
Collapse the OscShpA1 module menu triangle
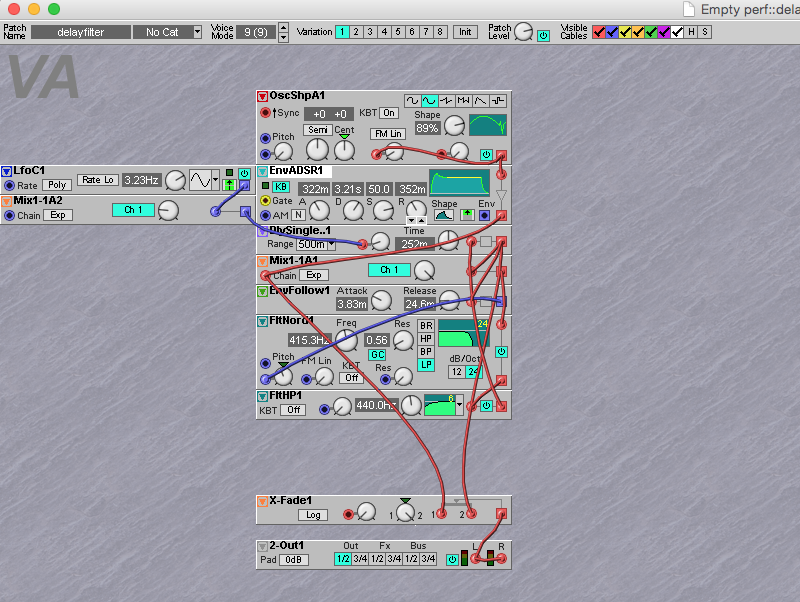[262, 97]
